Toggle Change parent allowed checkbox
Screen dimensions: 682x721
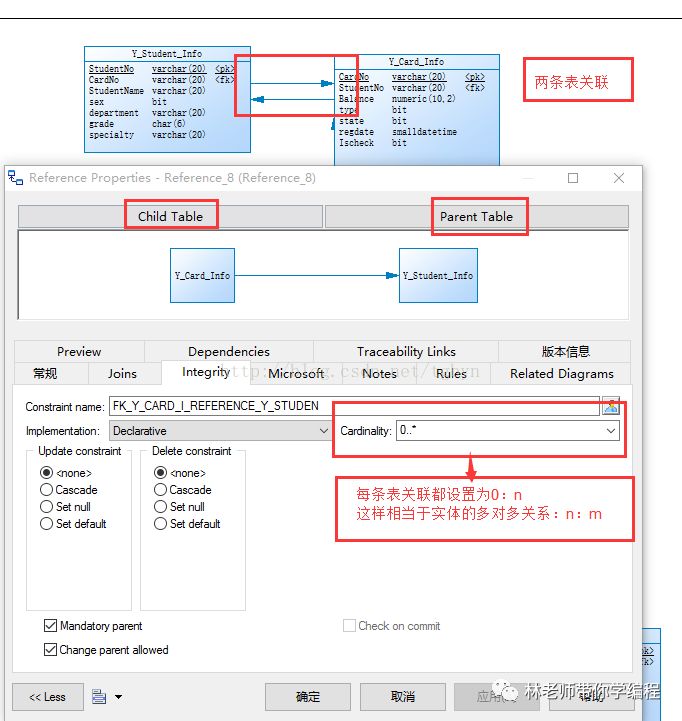coord(51,649)
